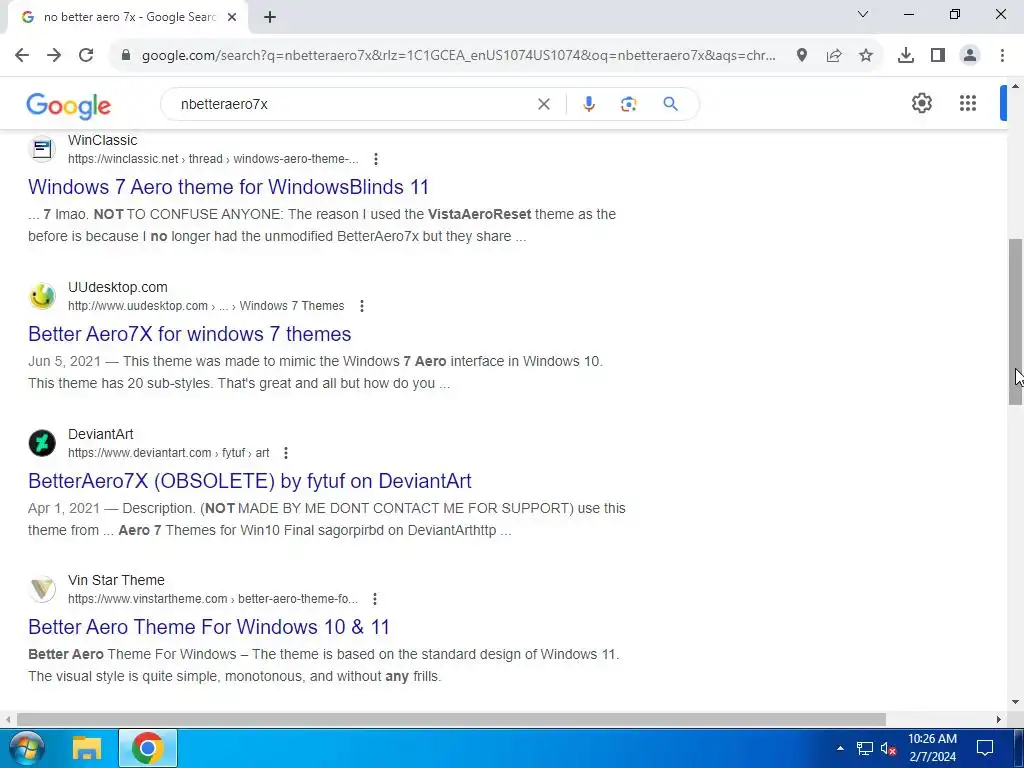Focus the Chrome address bar URL
Image resolution: width=1024 pixels, height=768 pixels.
[x=458, y=56]
